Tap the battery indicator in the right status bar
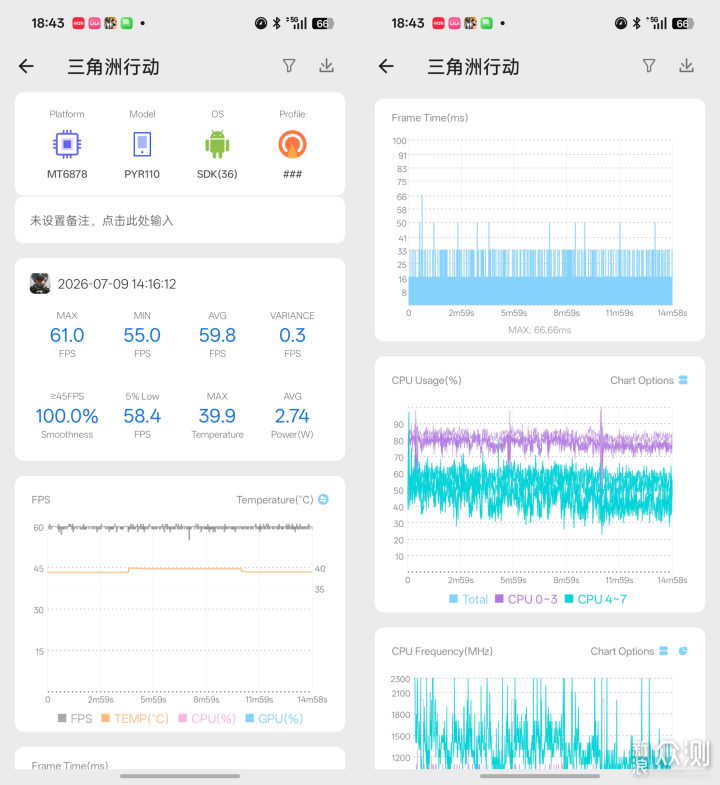720x785 pixels. (683, 23)
